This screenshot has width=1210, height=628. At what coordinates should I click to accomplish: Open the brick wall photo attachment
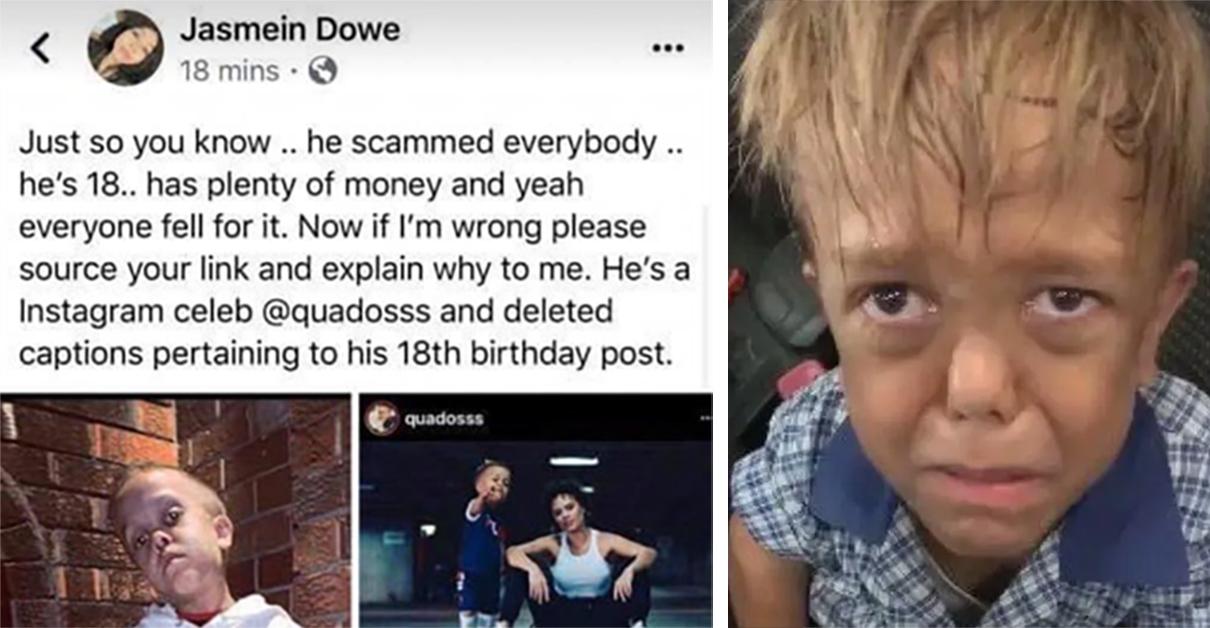[x=175, y=511]
